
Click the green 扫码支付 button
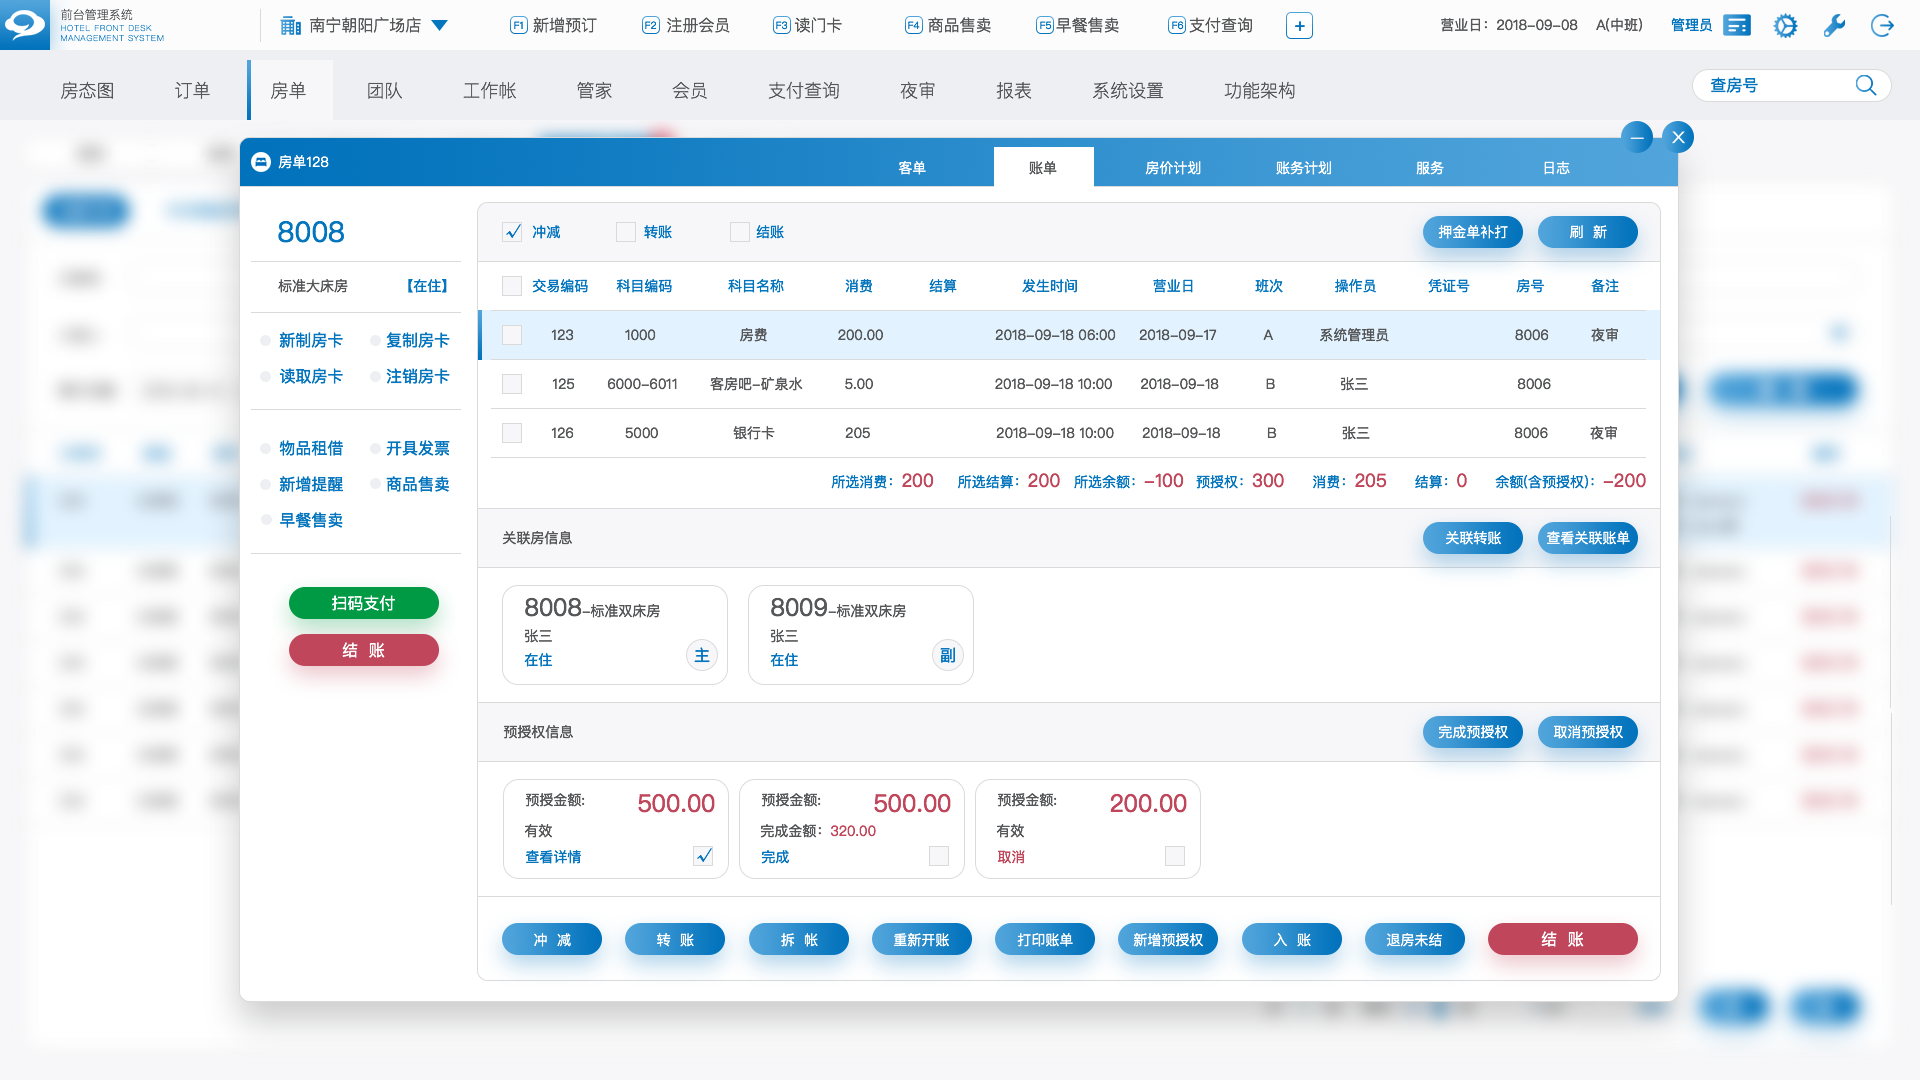[363, 603]
